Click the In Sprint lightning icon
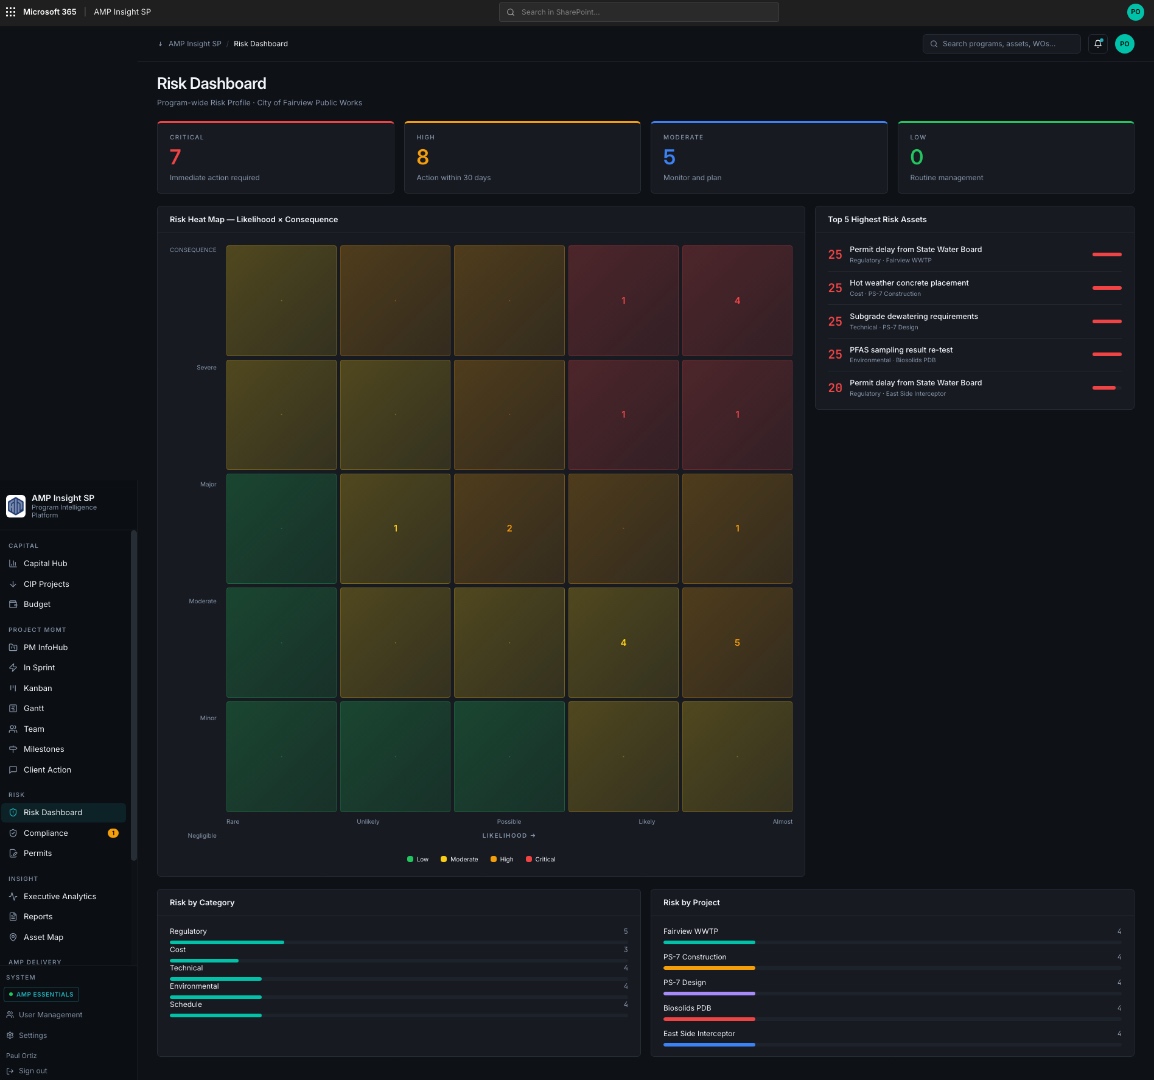The width and height of the screenshot is (1154, 1080). (13, 668)
